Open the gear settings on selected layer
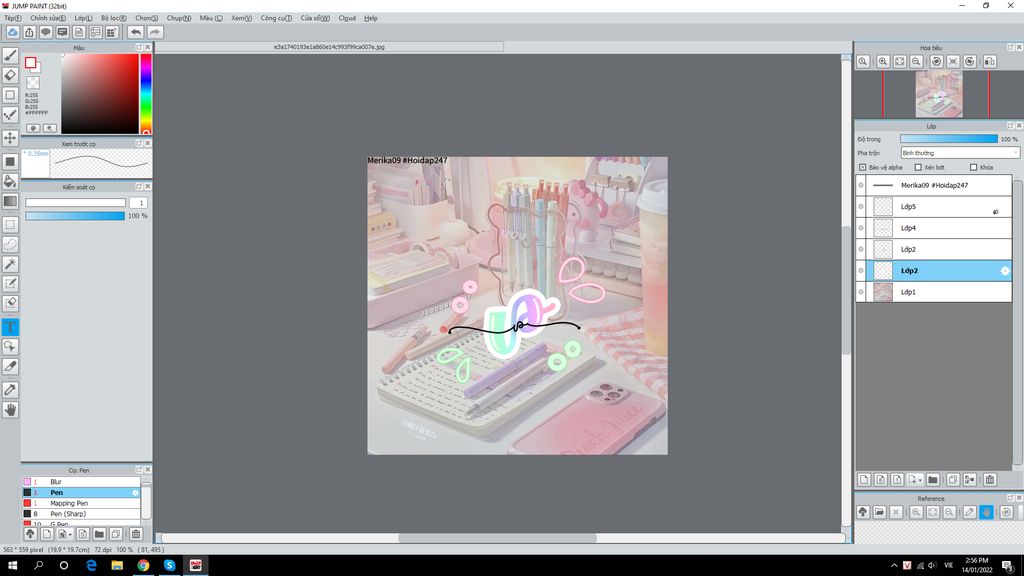1024x576 pixels. 1004,270
